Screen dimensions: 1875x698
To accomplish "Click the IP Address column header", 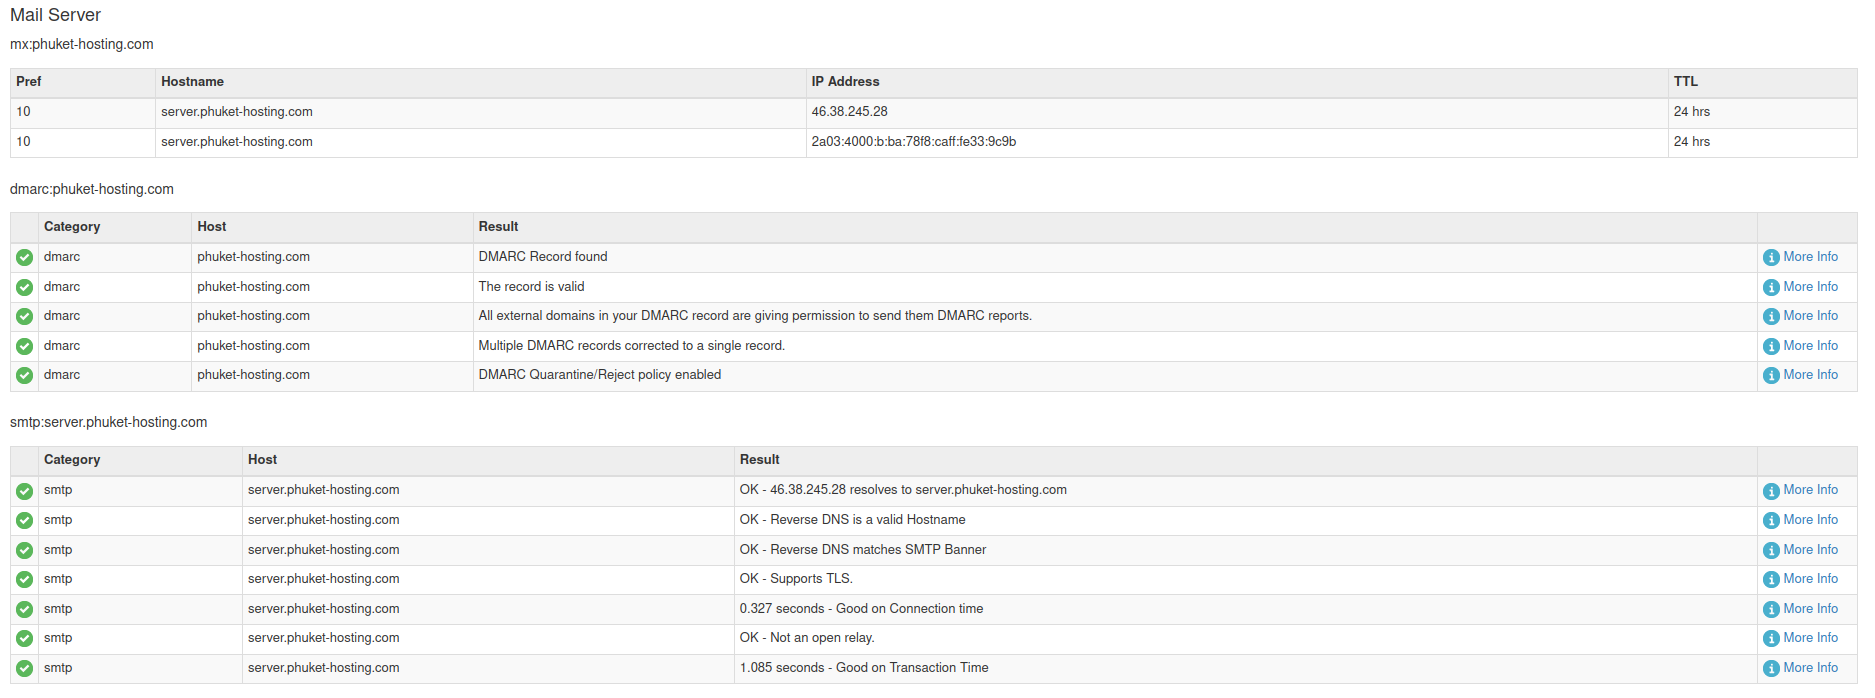I will 845,82.
